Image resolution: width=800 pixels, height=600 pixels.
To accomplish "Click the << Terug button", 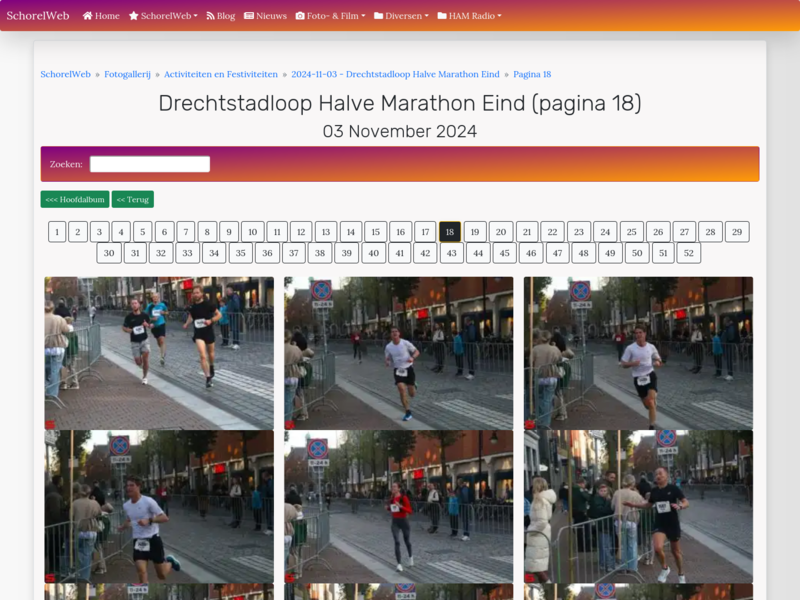I will (133, 199).
